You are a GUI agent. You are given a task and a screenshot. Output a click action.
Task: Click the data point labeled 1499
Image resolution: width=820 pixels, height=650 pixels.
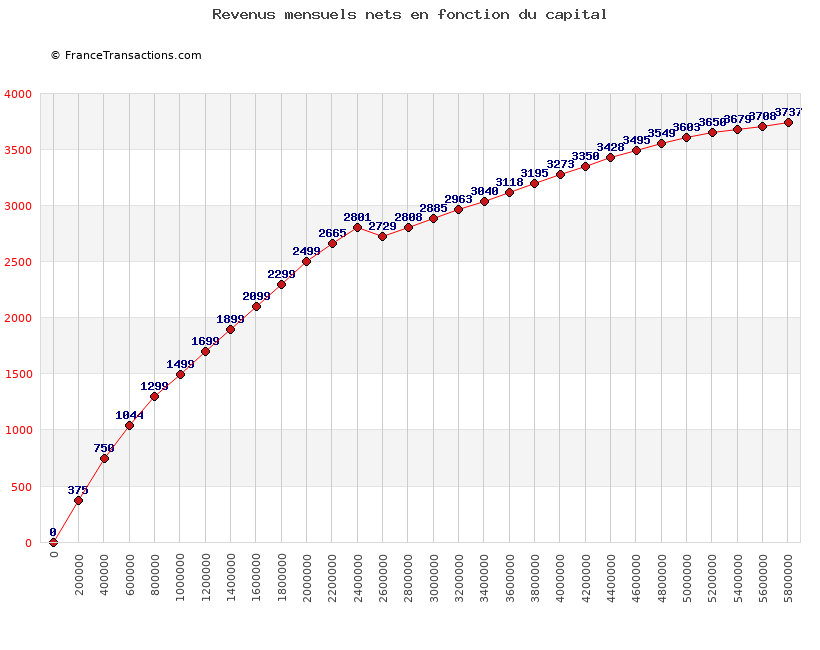click(x=180, y=374)
